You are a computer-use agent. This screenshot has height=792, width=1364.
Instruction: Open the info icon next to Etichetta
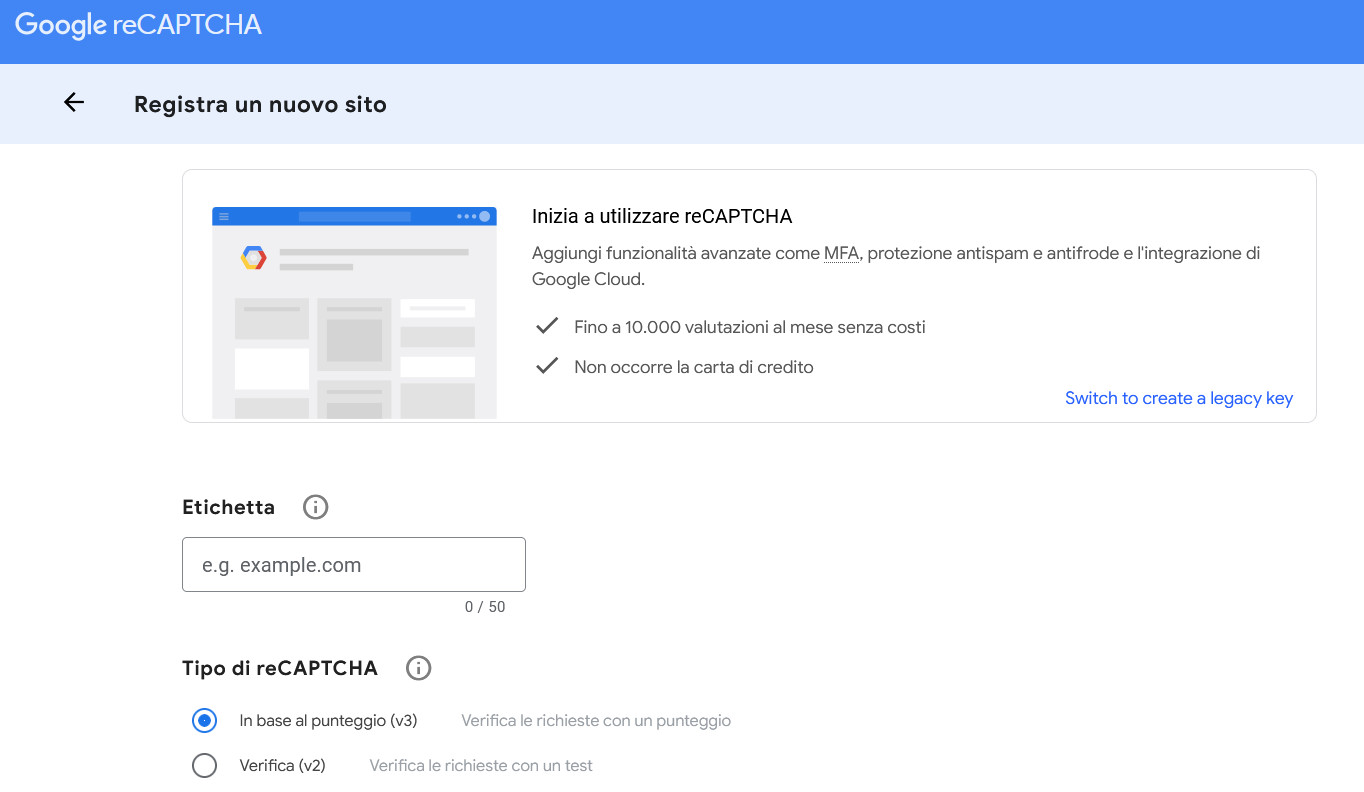point(315,507)
